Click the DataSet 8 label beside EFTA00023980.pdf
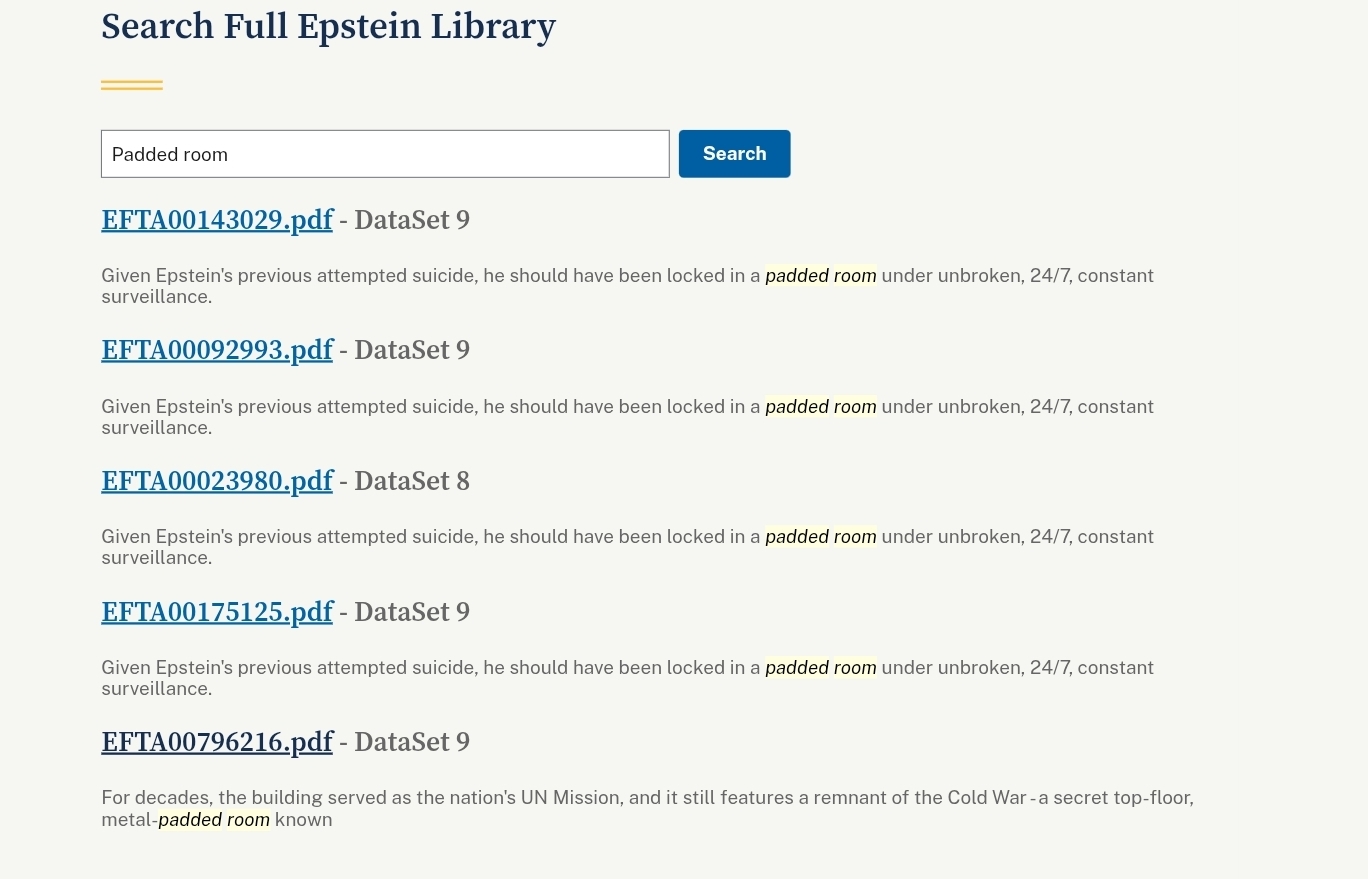Screen dimensions: 1368x879 (x=411, y=481)
